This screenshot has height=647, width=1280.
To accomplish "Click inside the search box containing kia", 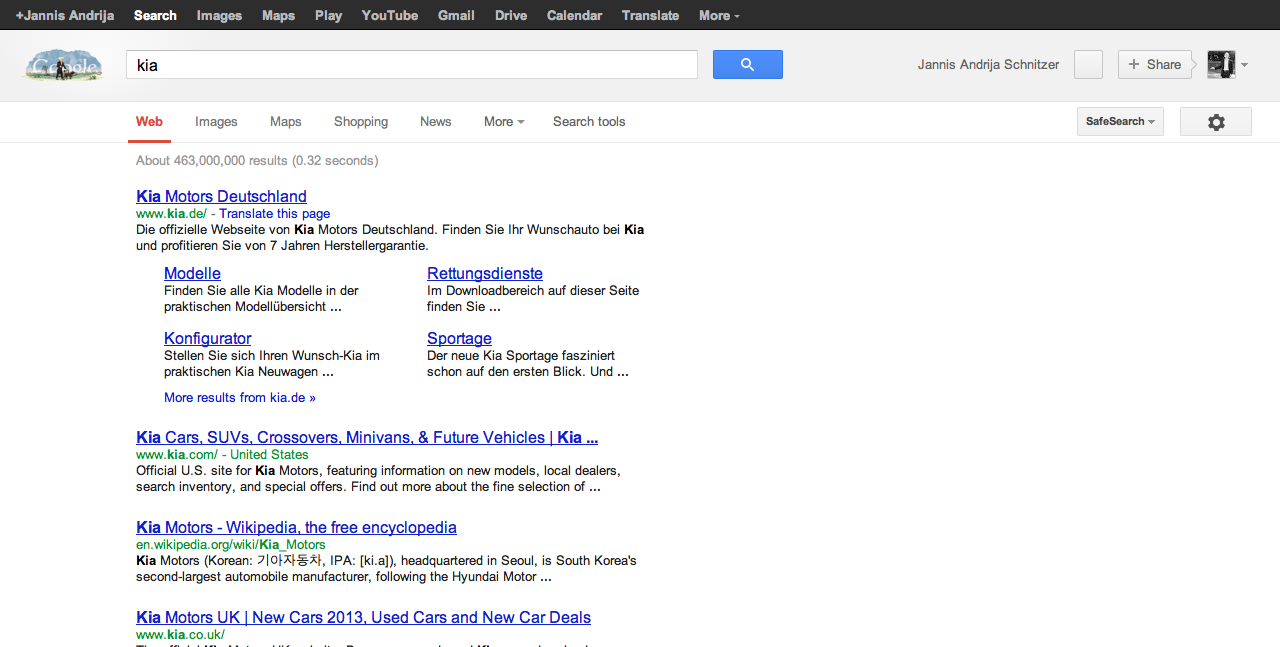I will (x=412, y=65).
